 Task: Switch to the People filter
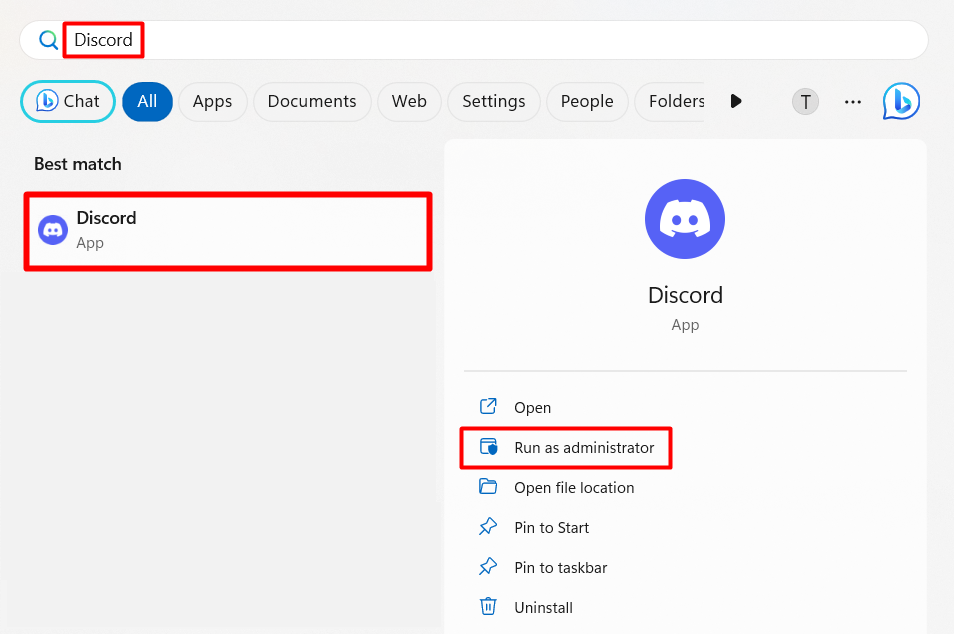pyautogui.click(x=587, y=102)
